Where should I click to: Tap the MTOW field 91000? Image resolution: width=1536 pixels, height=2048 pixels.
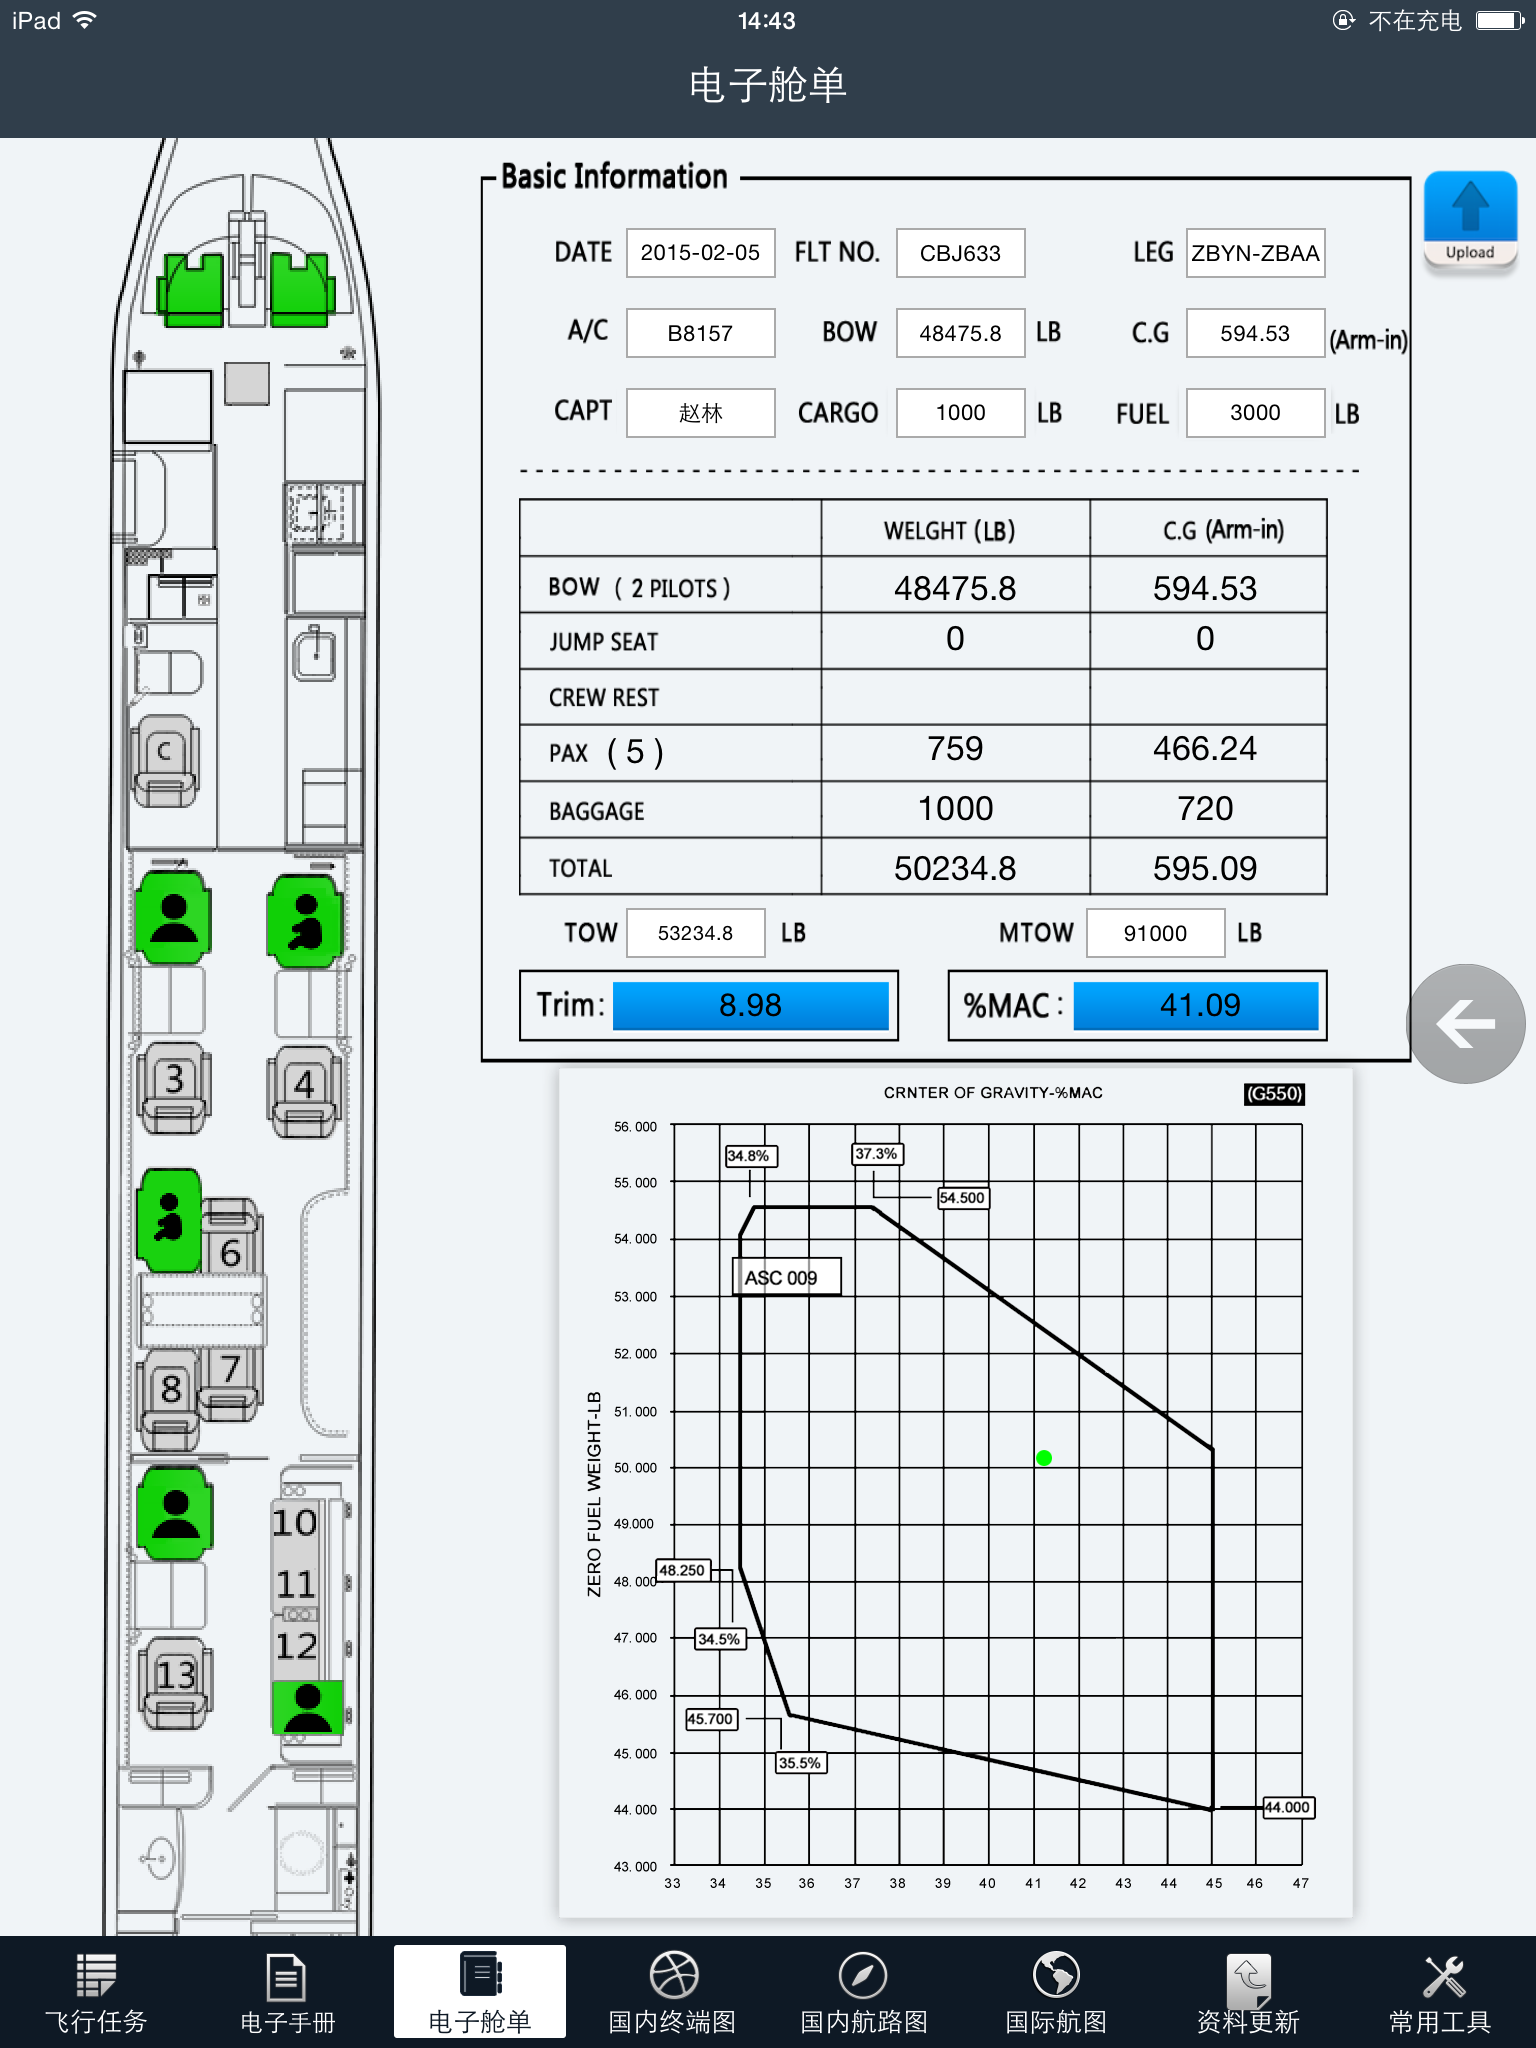click(1155, 933)
